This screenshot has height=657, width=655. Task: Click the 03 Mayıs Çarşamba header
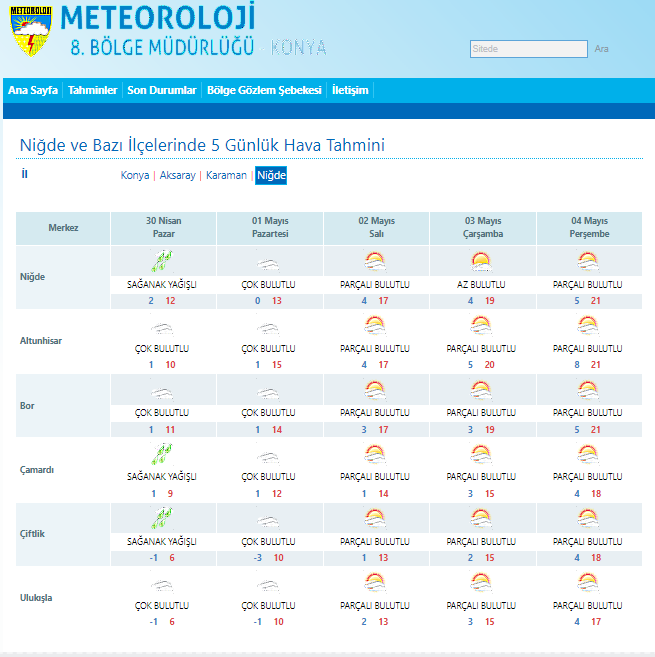coord(483,228)
